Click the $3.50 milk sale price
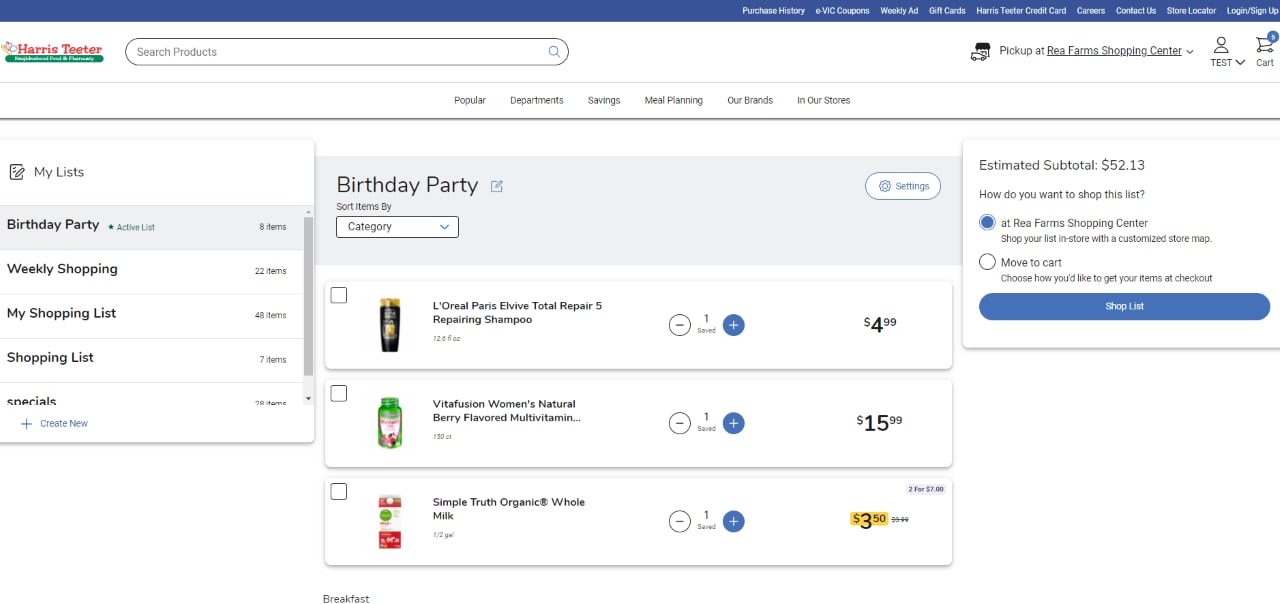This screenshot has width=1280, height=604. coord(869,520)
